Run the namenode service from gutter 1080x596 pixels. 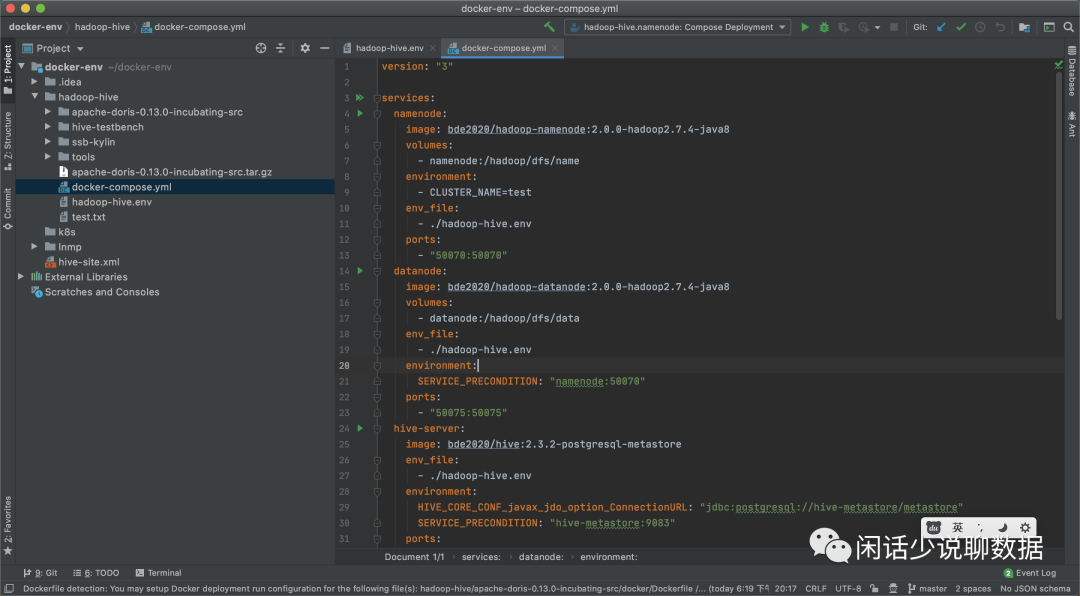(x=360, y=114)
